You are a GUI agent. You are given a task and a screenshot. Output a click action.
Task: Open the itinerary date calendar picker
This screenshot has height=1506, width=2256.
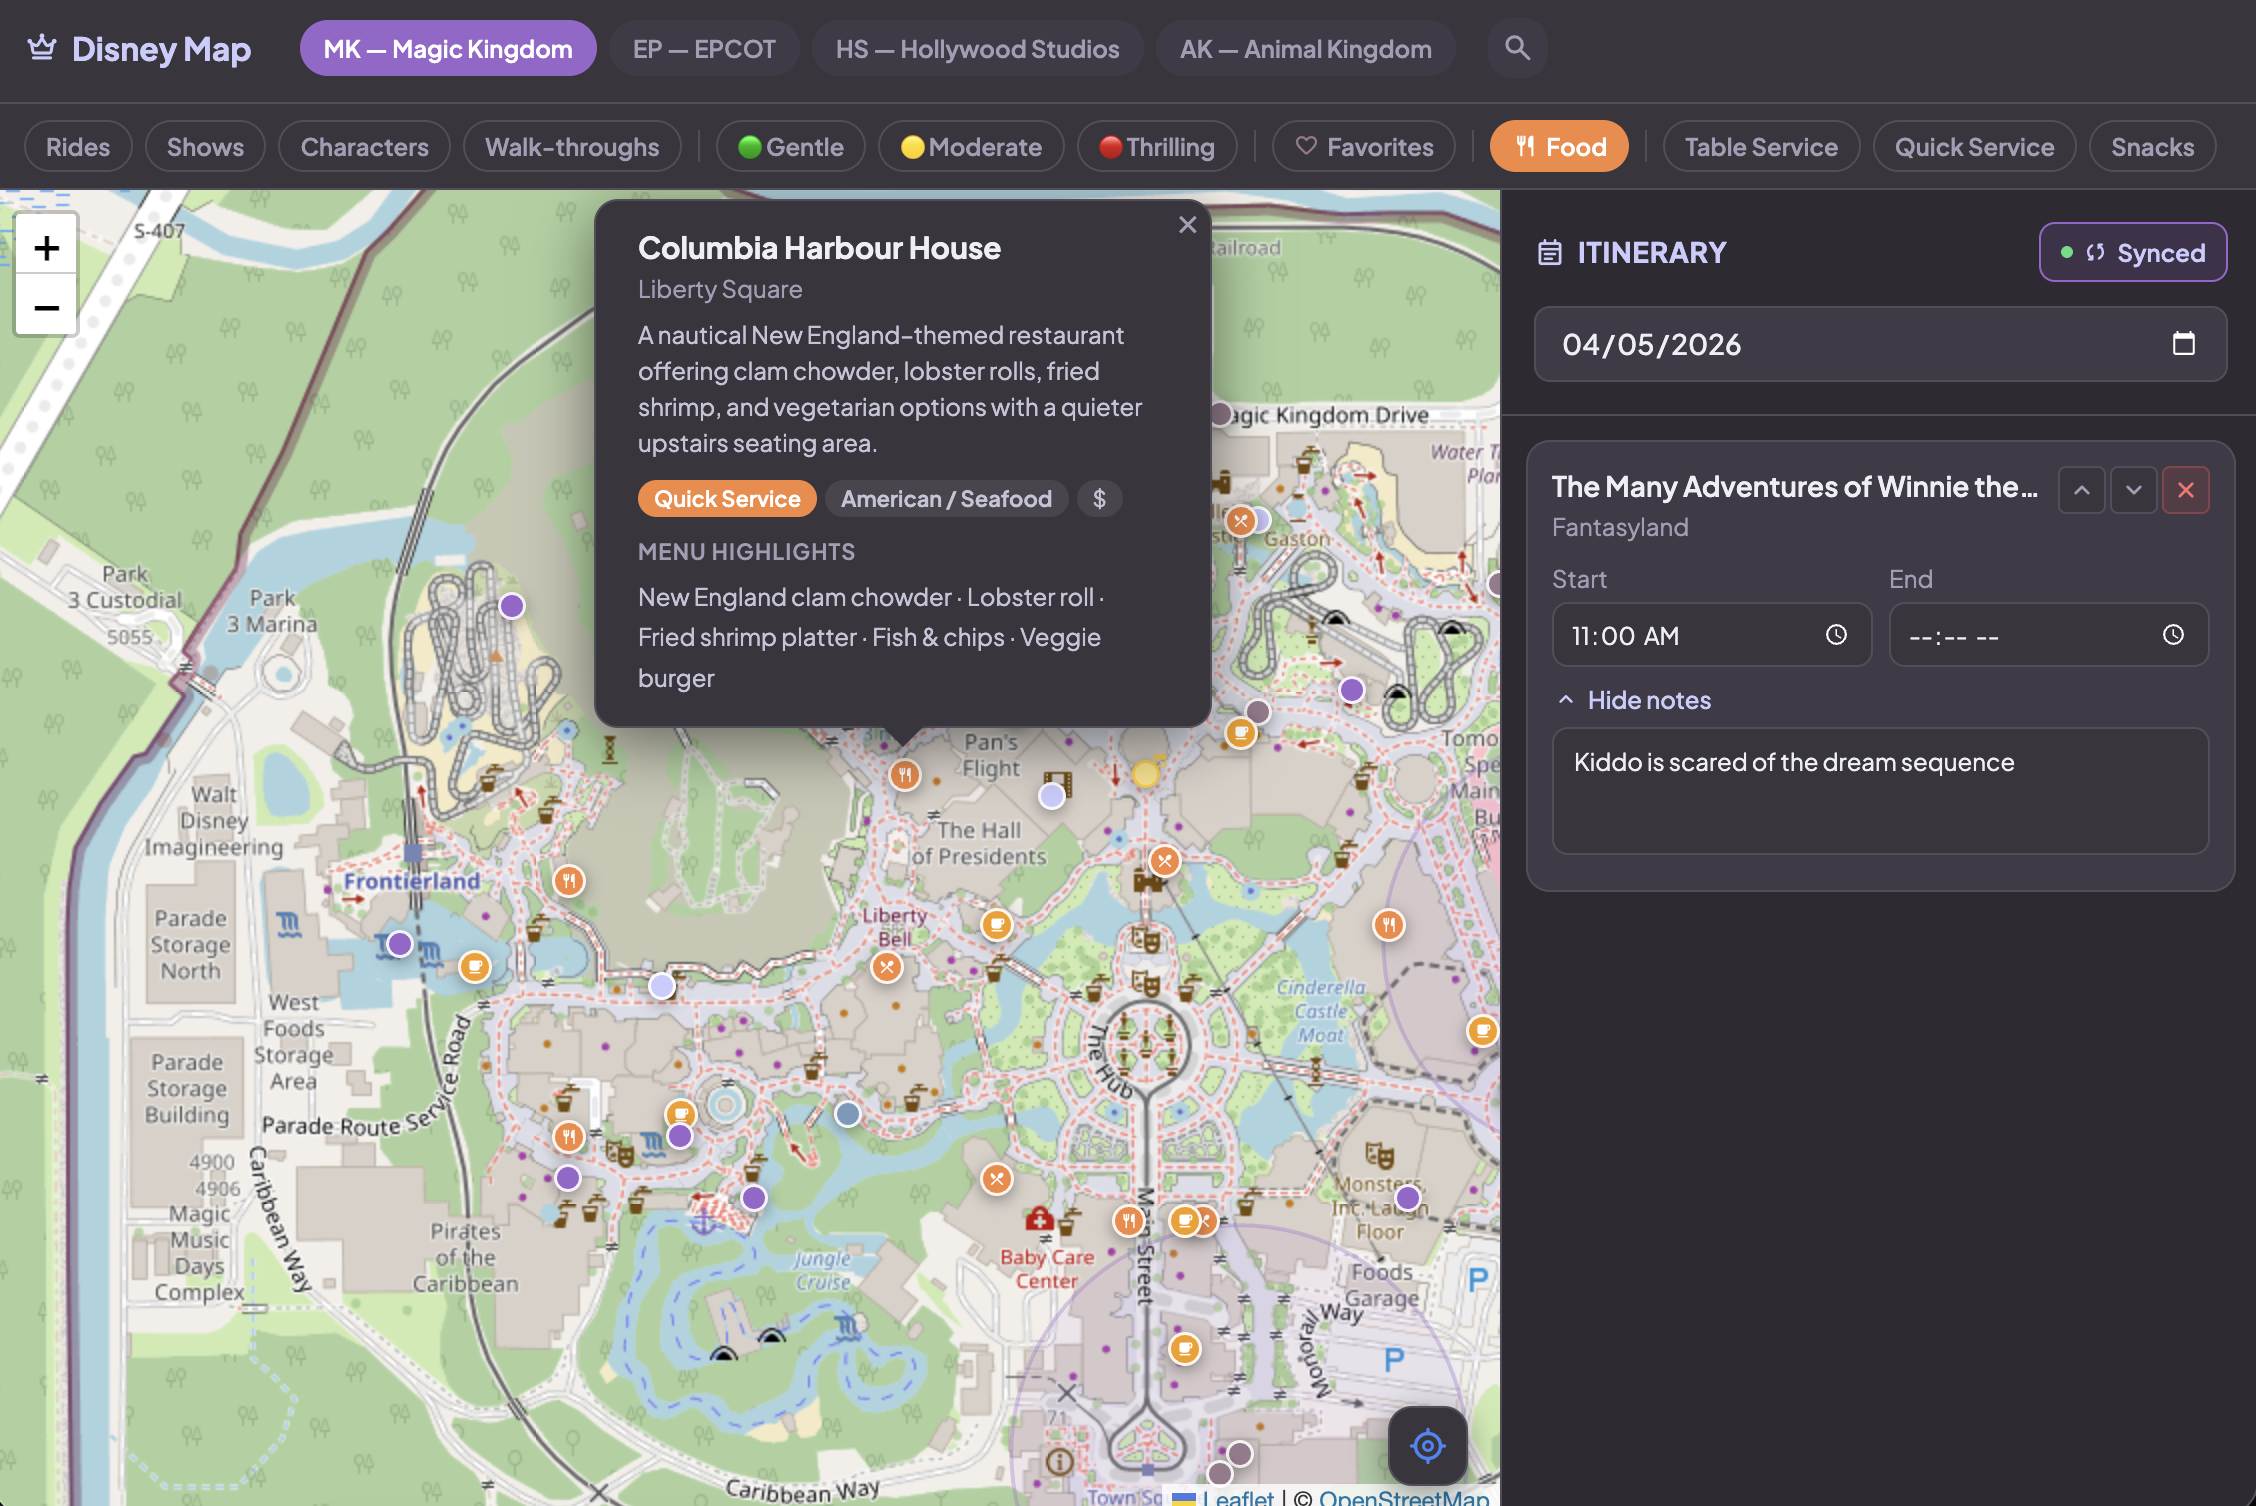(x=2183, y=344)
